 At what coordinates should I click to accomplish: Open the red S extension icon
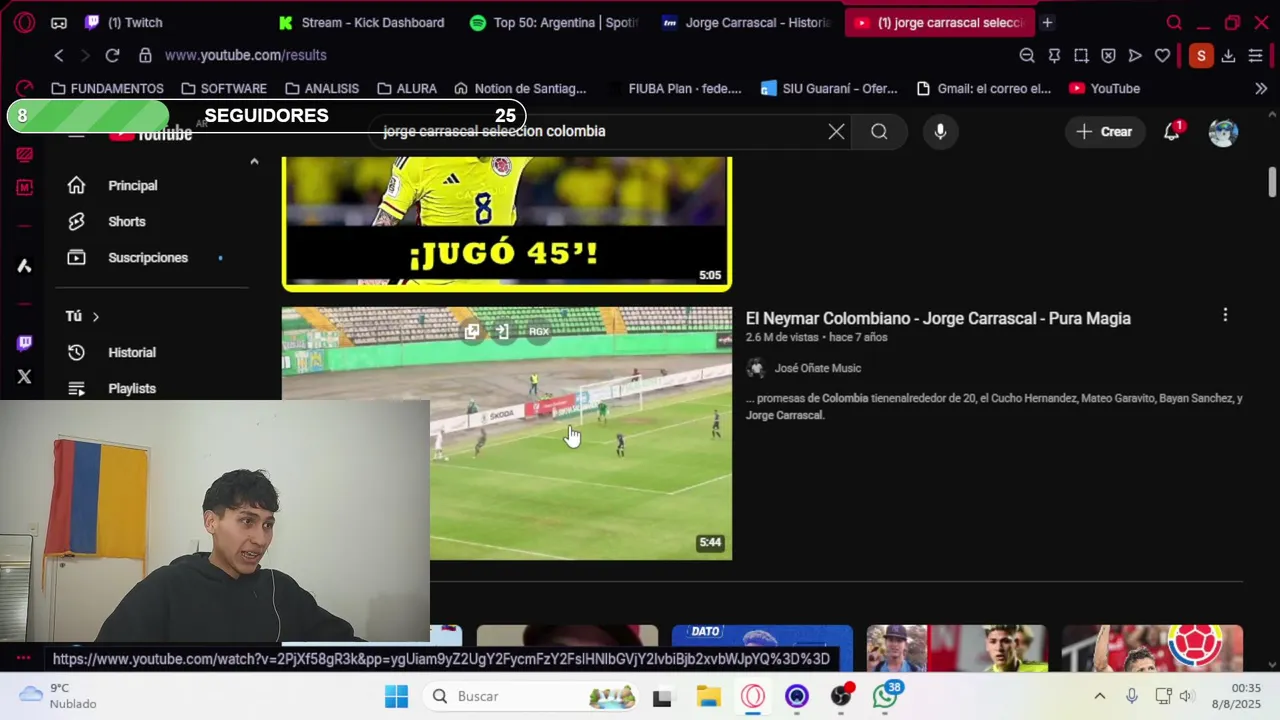(1201, 55)
